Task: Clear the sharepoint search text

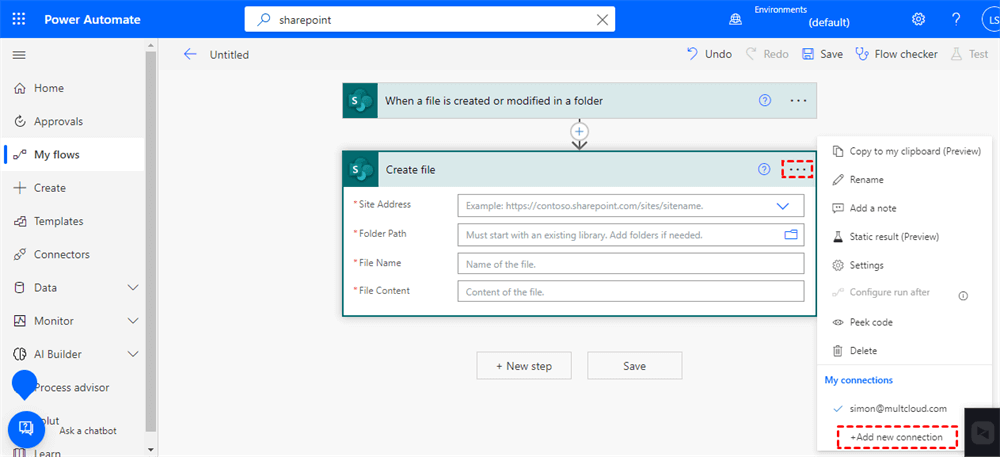Action: pos(601,20)
